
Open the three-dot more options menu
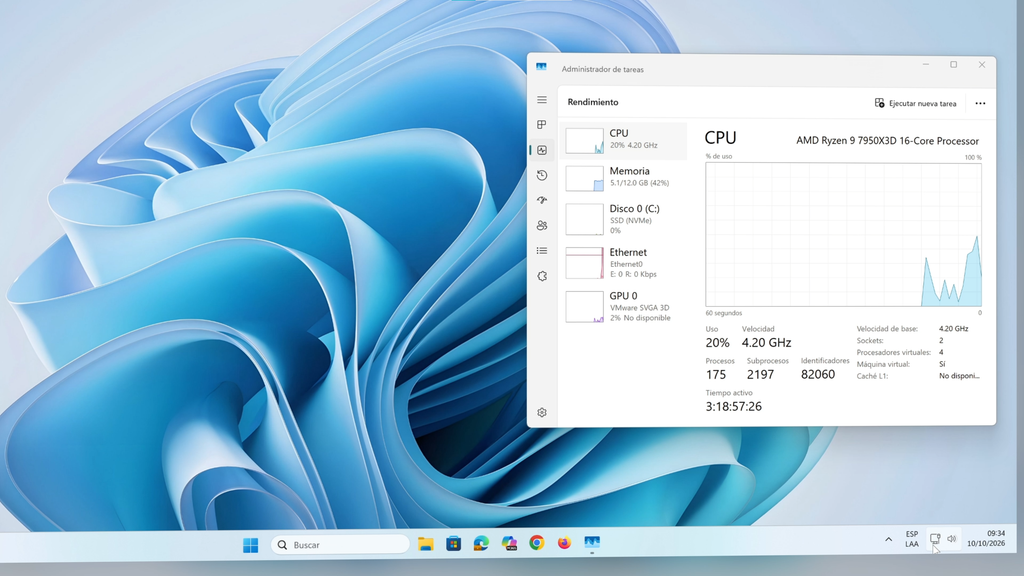point(980,103)
